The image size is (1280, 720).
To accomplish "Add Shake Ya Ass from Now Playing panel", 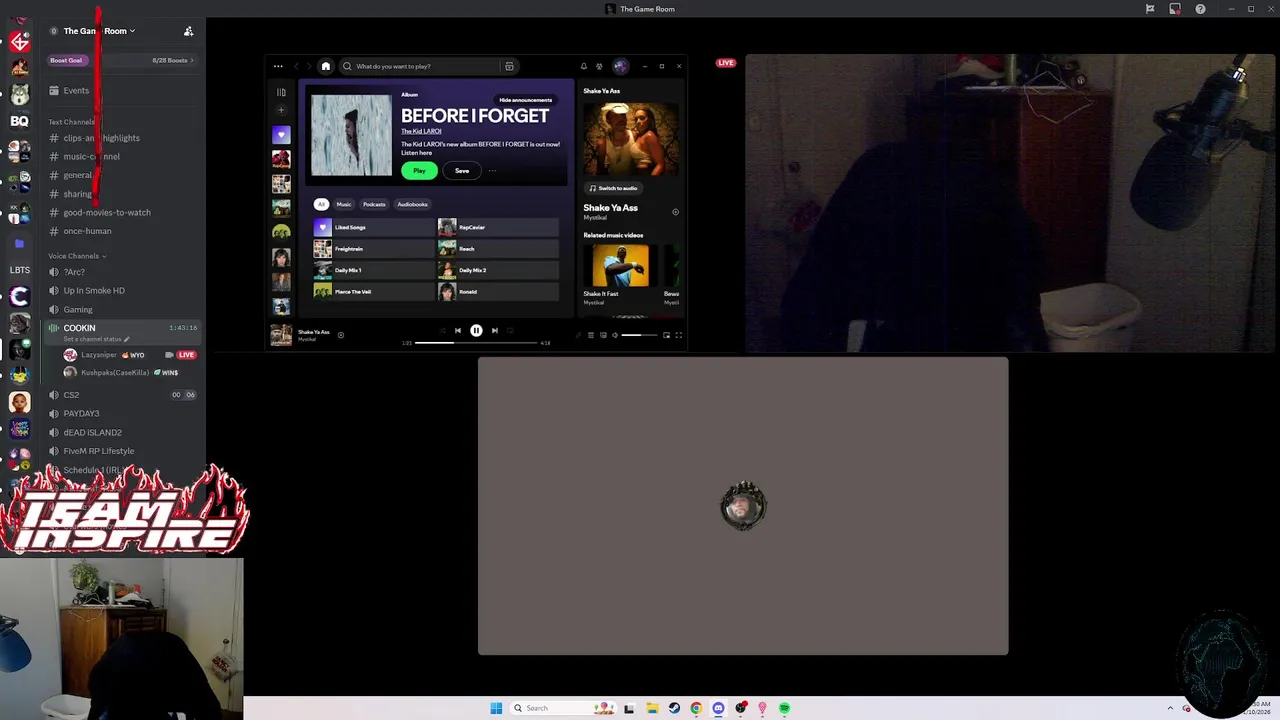I will click(675, 212).
